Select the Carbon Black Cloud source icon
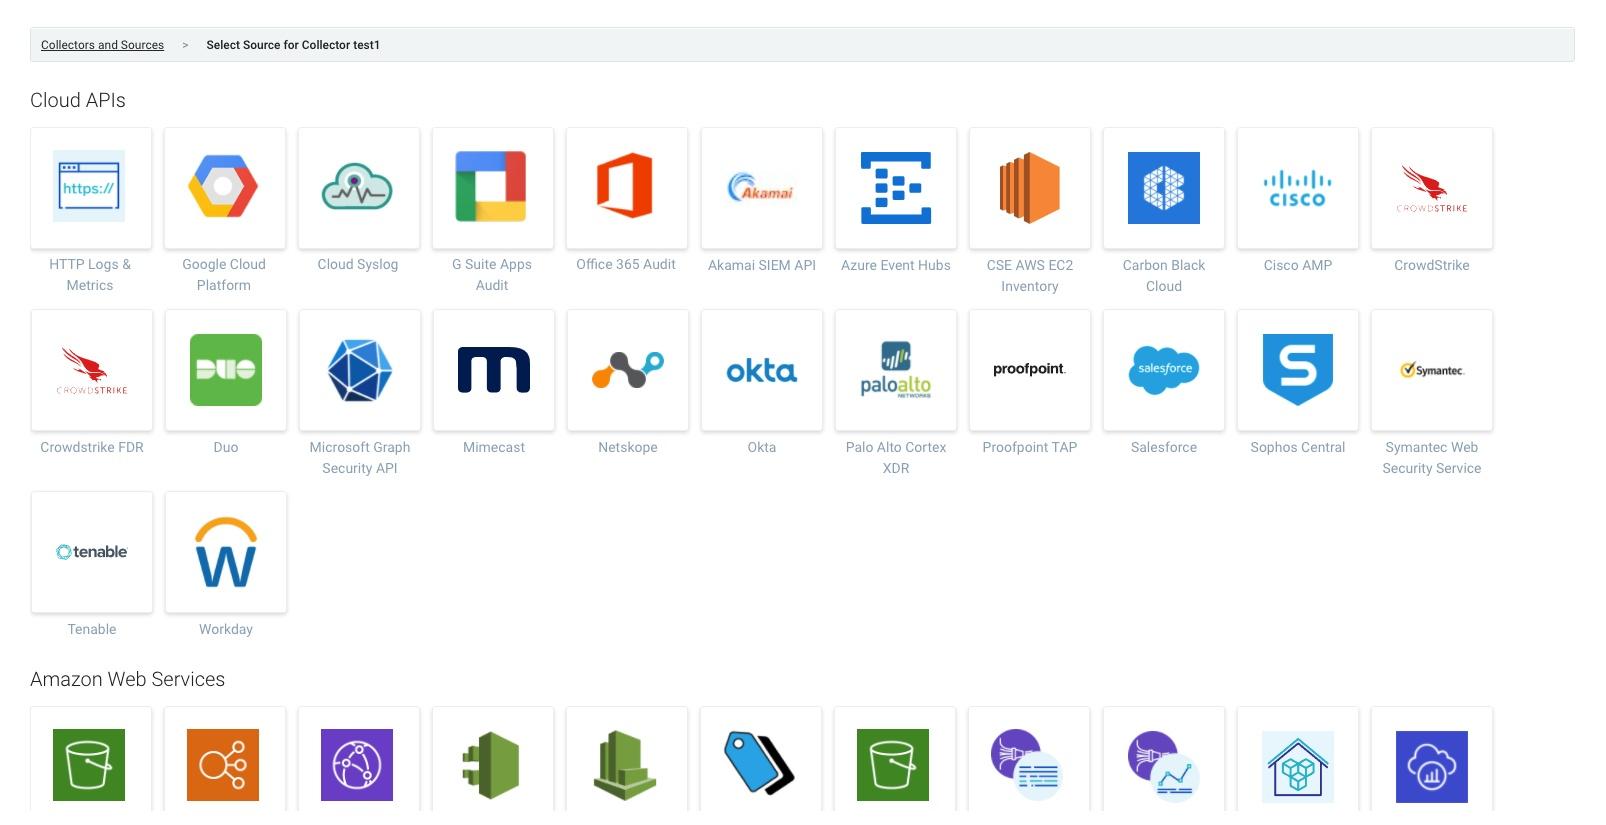 [x=1164, y=188]
